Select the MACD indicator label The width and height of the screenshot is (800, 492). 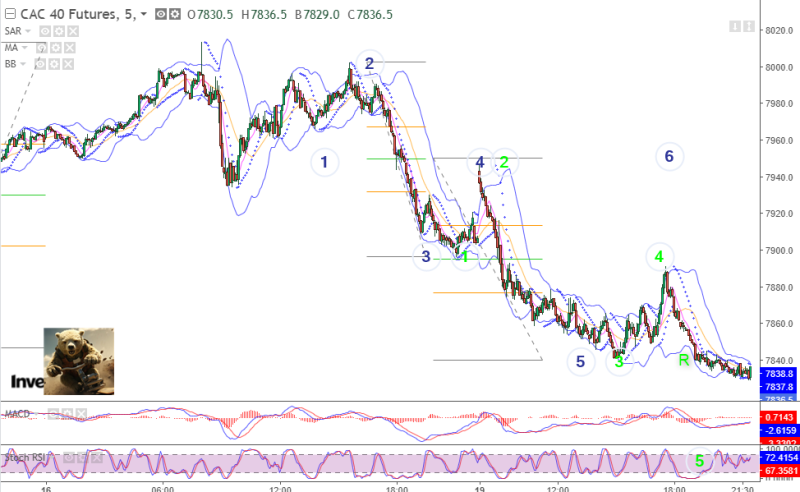(x=17, y=414)
